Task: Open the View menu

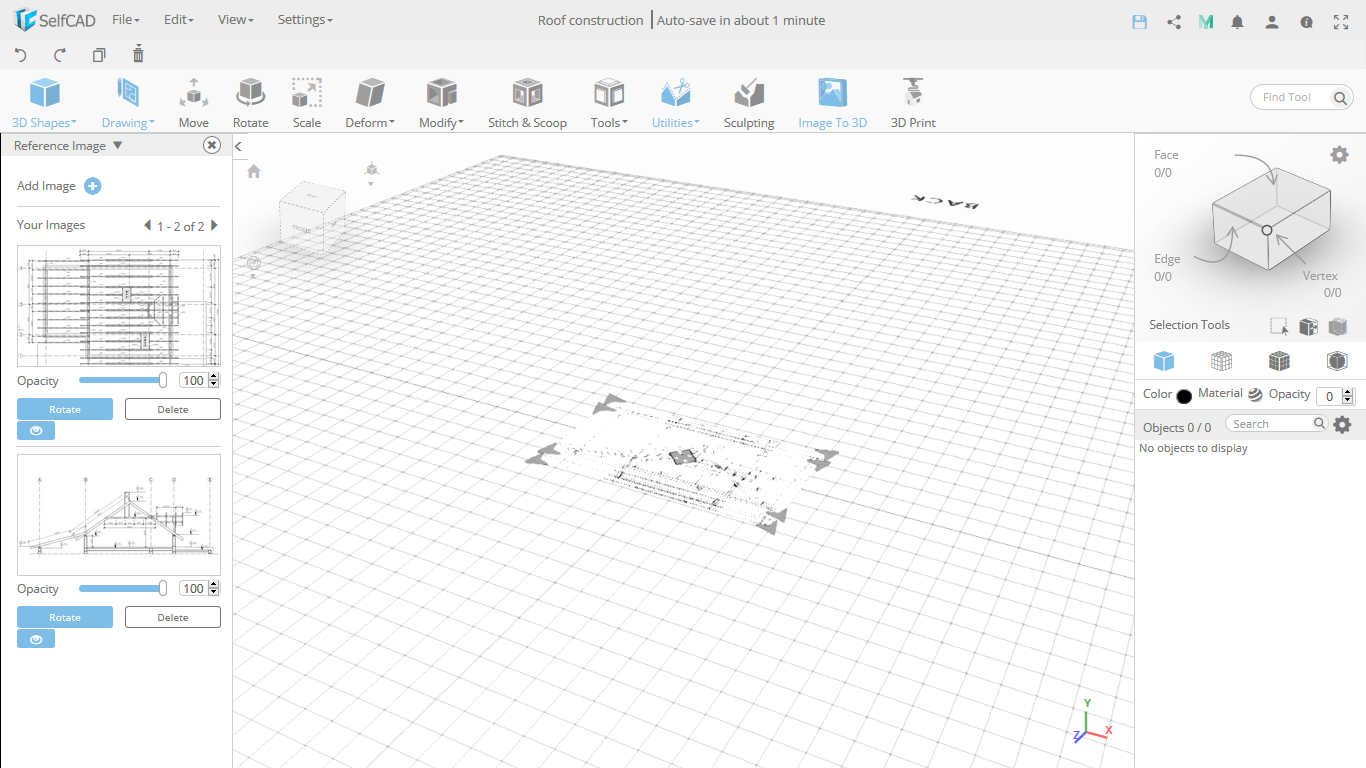Action: 236,20
